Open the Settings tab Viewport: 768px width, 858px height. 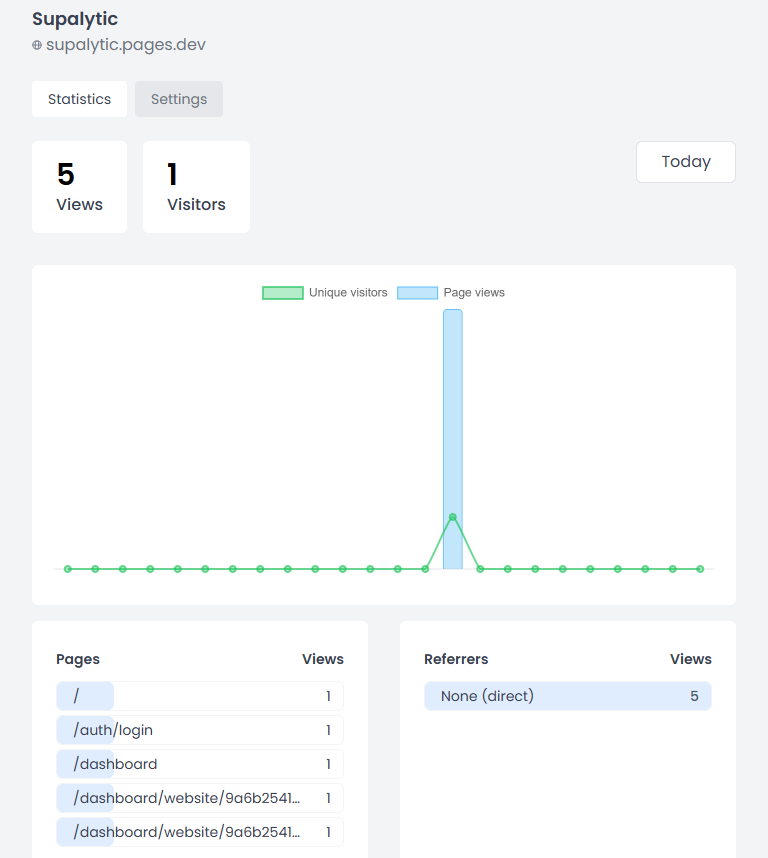179,99
